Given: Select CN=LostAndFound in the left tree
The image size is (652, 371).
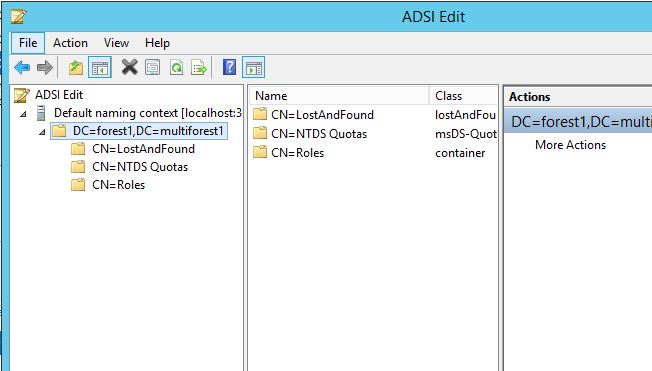Looking at the screenshot, I should (x=143, y=149).
